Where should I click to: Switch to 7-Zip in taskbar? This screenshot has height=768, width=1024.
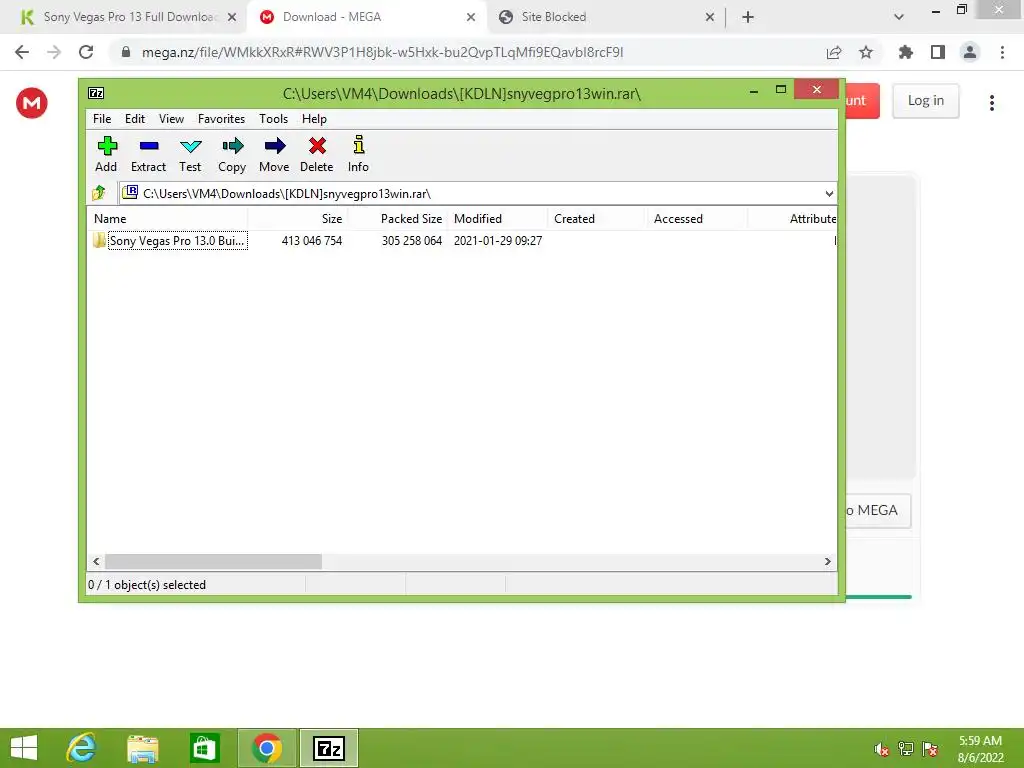click(x=329, y=748)
